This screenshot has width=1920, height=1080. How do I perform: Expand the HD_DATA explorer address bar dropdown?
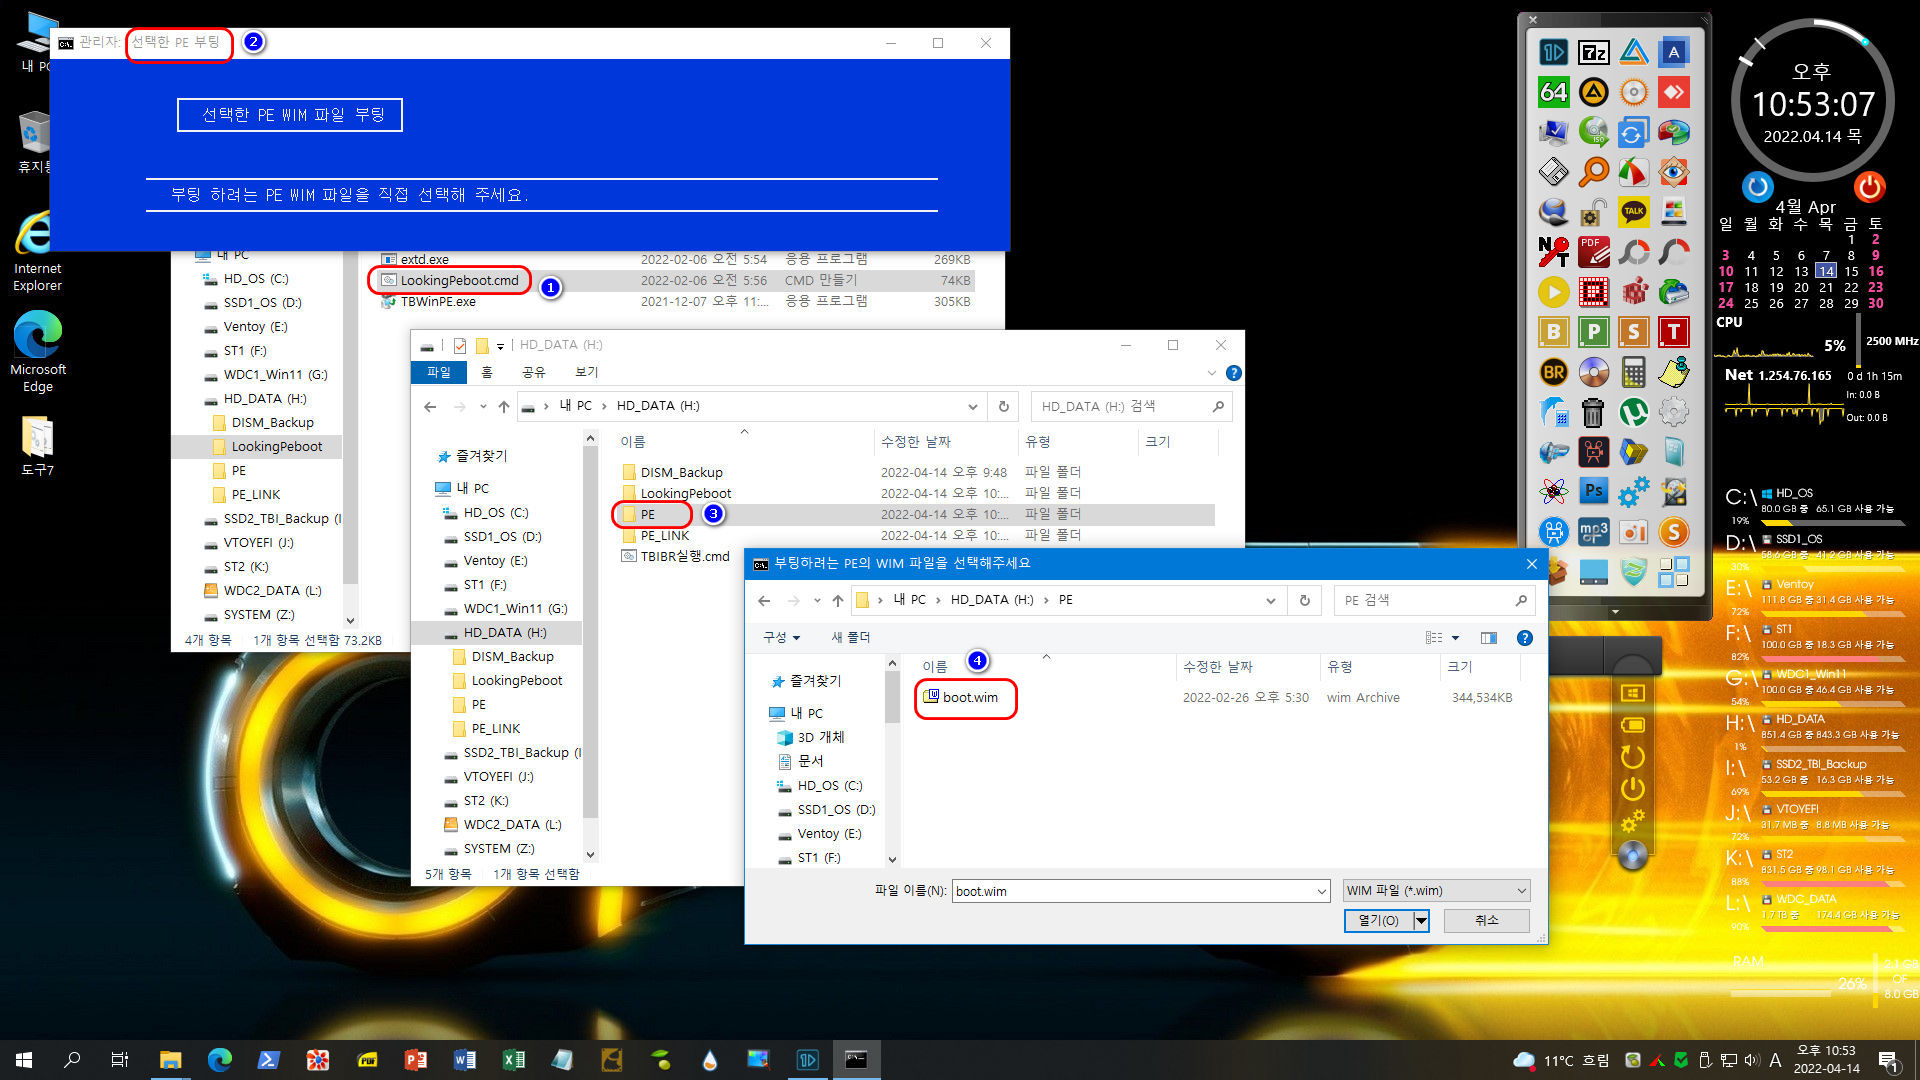point(972,407)
